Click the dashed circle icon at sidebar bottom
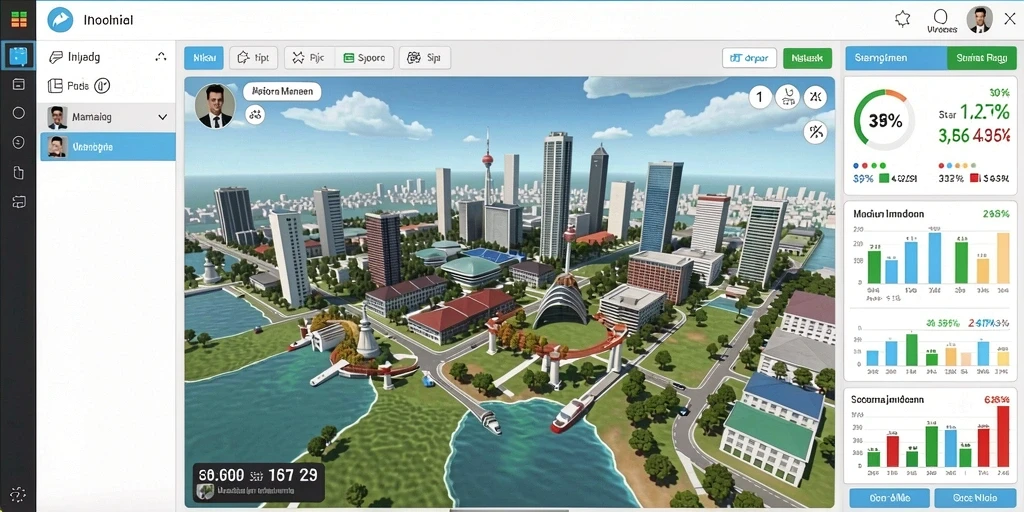 tap(18, 493)
